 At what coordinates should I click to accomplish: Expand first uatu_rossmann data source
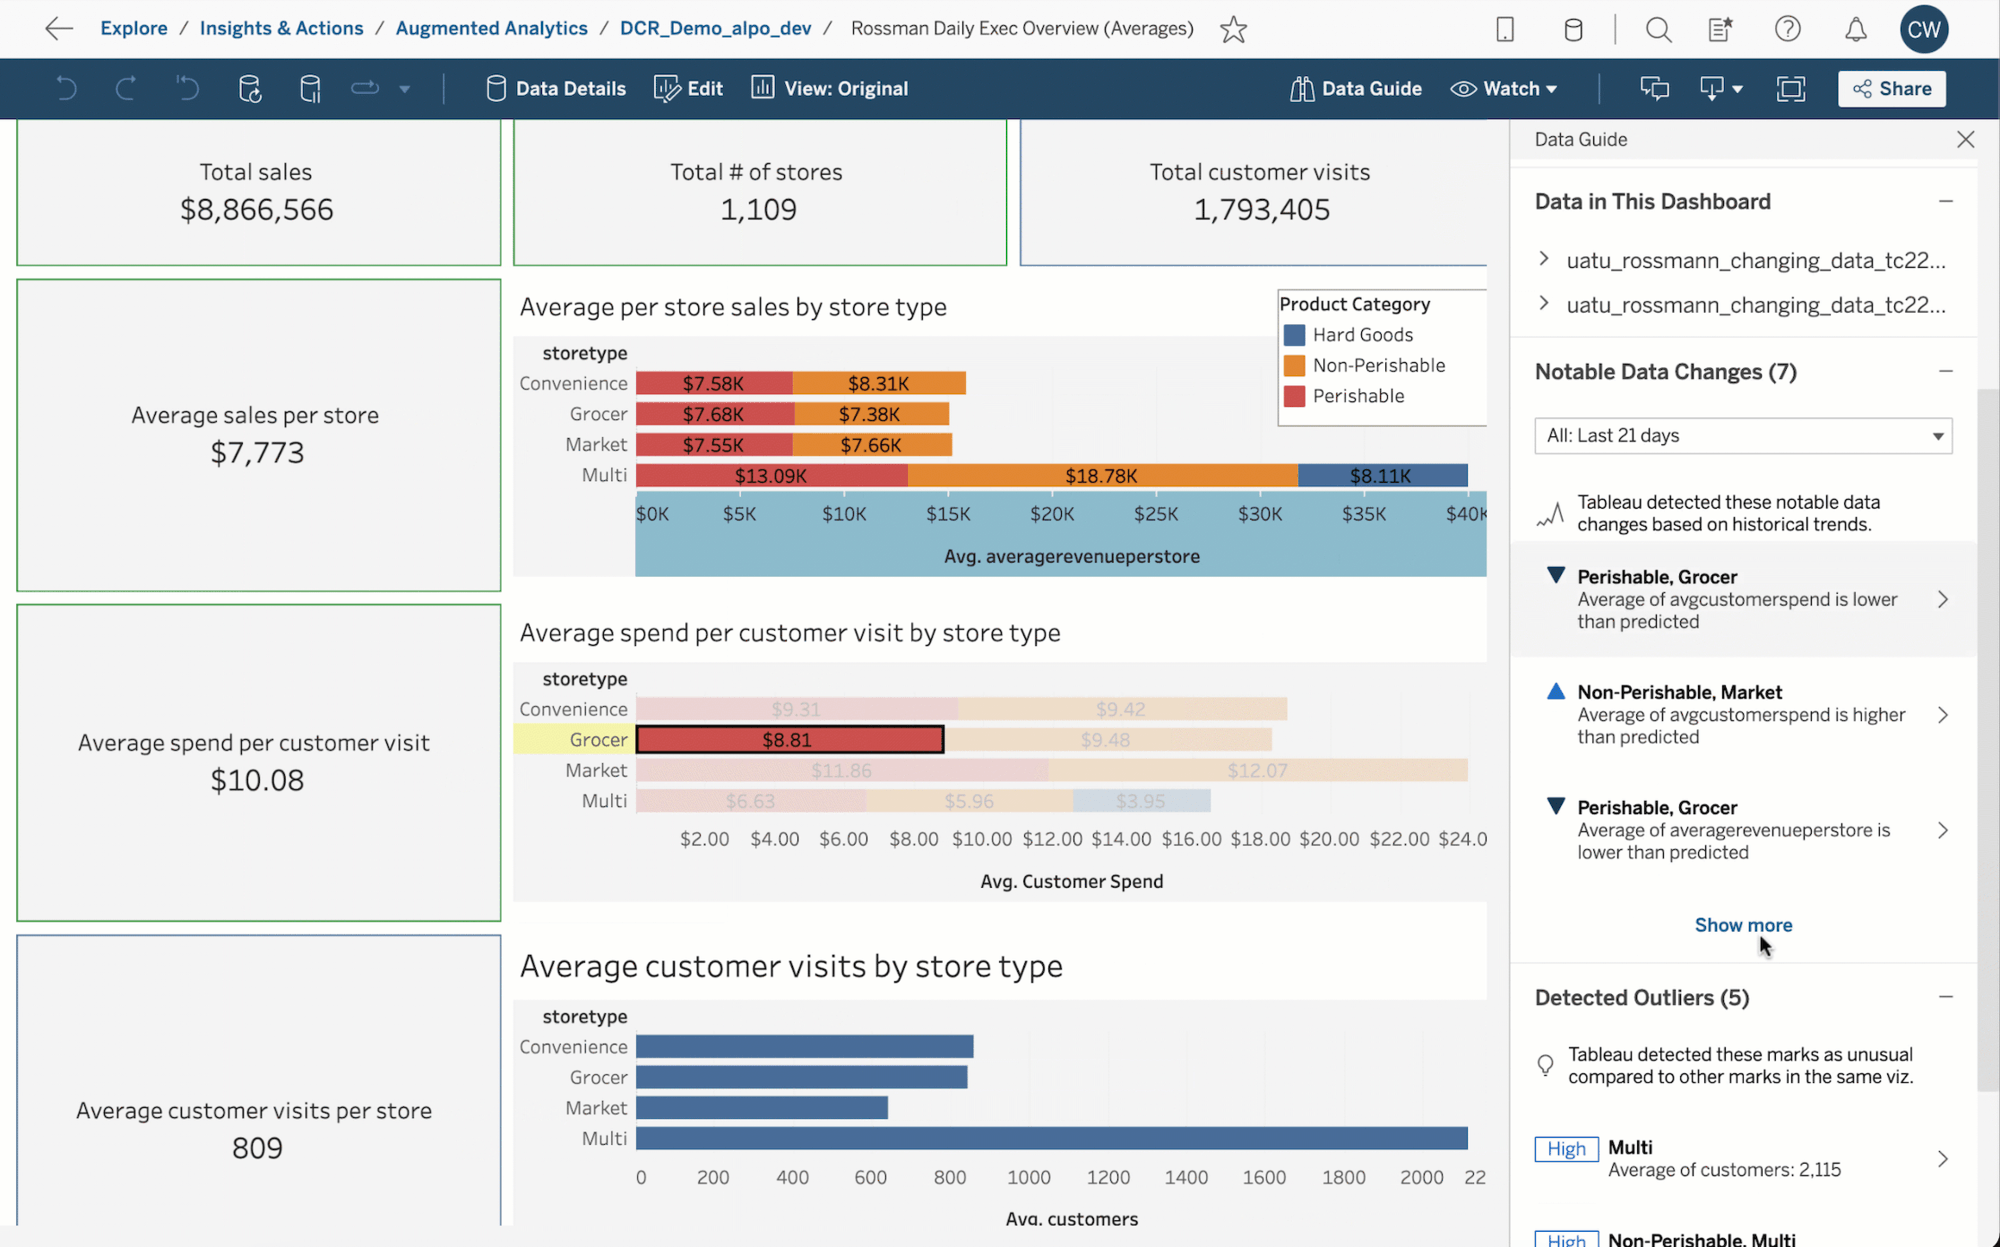1544,259
